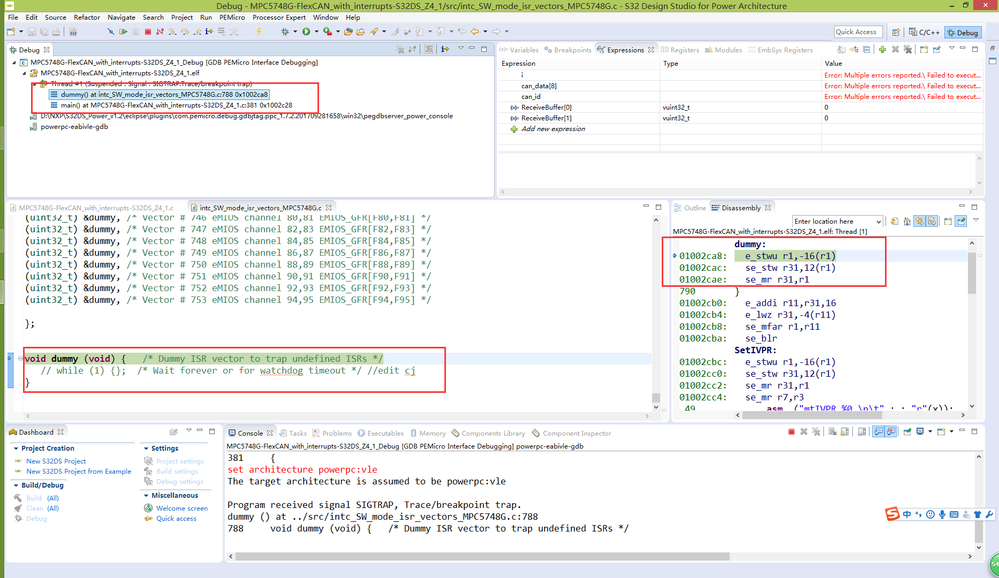Collapse the dummy function fold marker

[20, 359]
